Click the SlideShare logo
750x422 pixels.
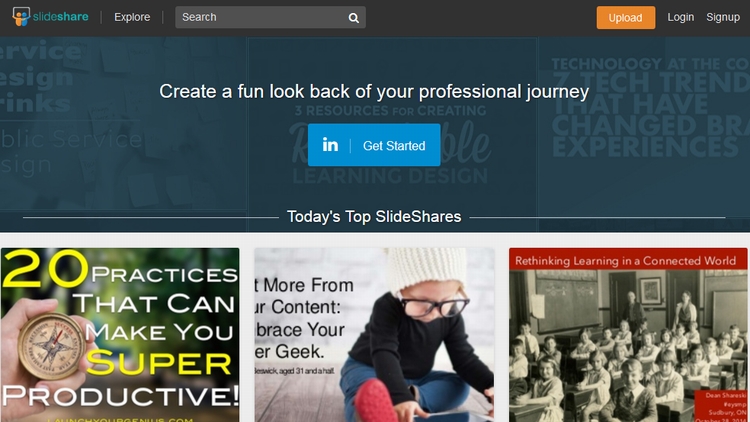click(50, 17)
